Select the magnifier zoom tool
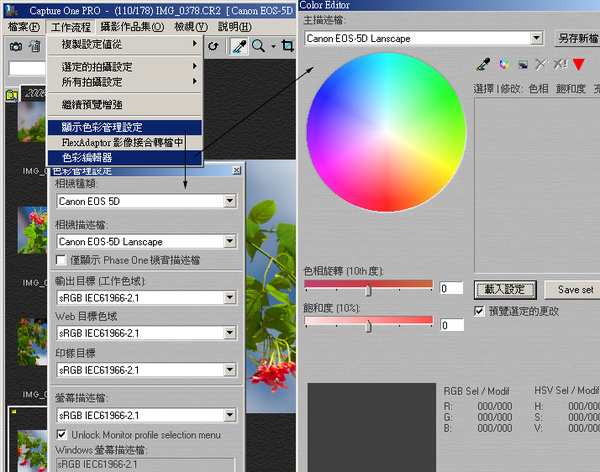Viewport: 600px width, 472px height. pyautogui.click(x=258, y=46)
